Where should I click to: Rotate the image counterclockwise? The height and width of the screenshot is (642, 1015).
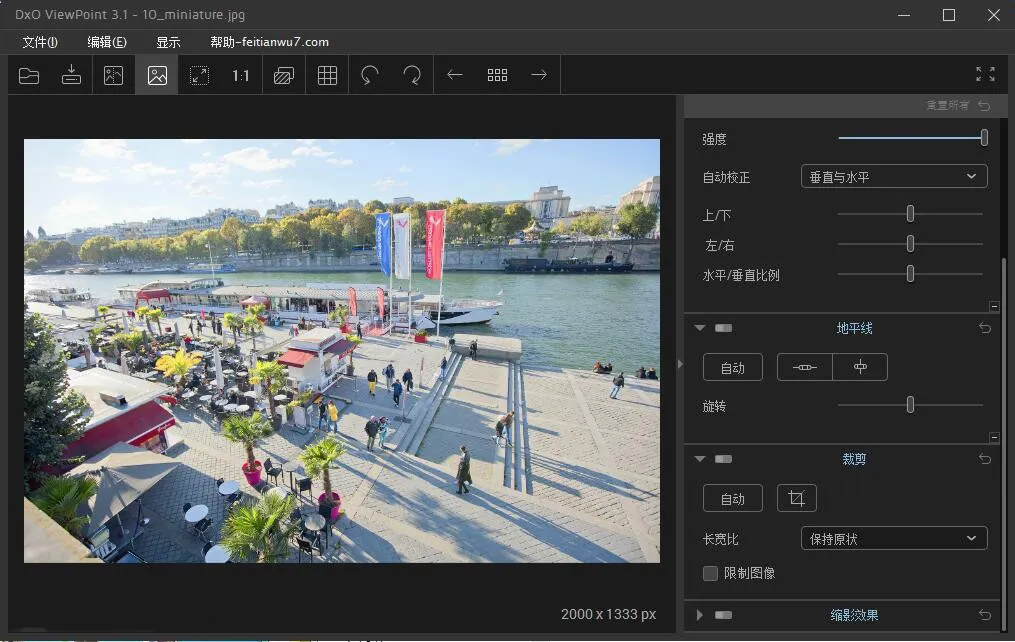[369, 74]
